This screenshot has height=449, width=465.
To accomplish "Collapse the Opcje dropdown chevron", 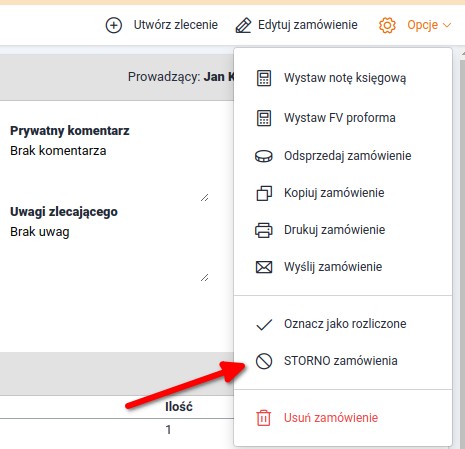I will [x=447, y=25].
